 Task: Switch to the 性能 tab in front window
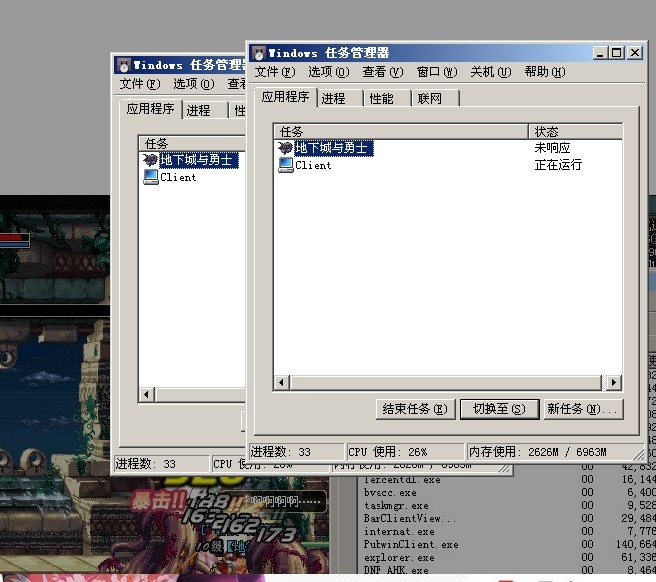click(387, 99)
